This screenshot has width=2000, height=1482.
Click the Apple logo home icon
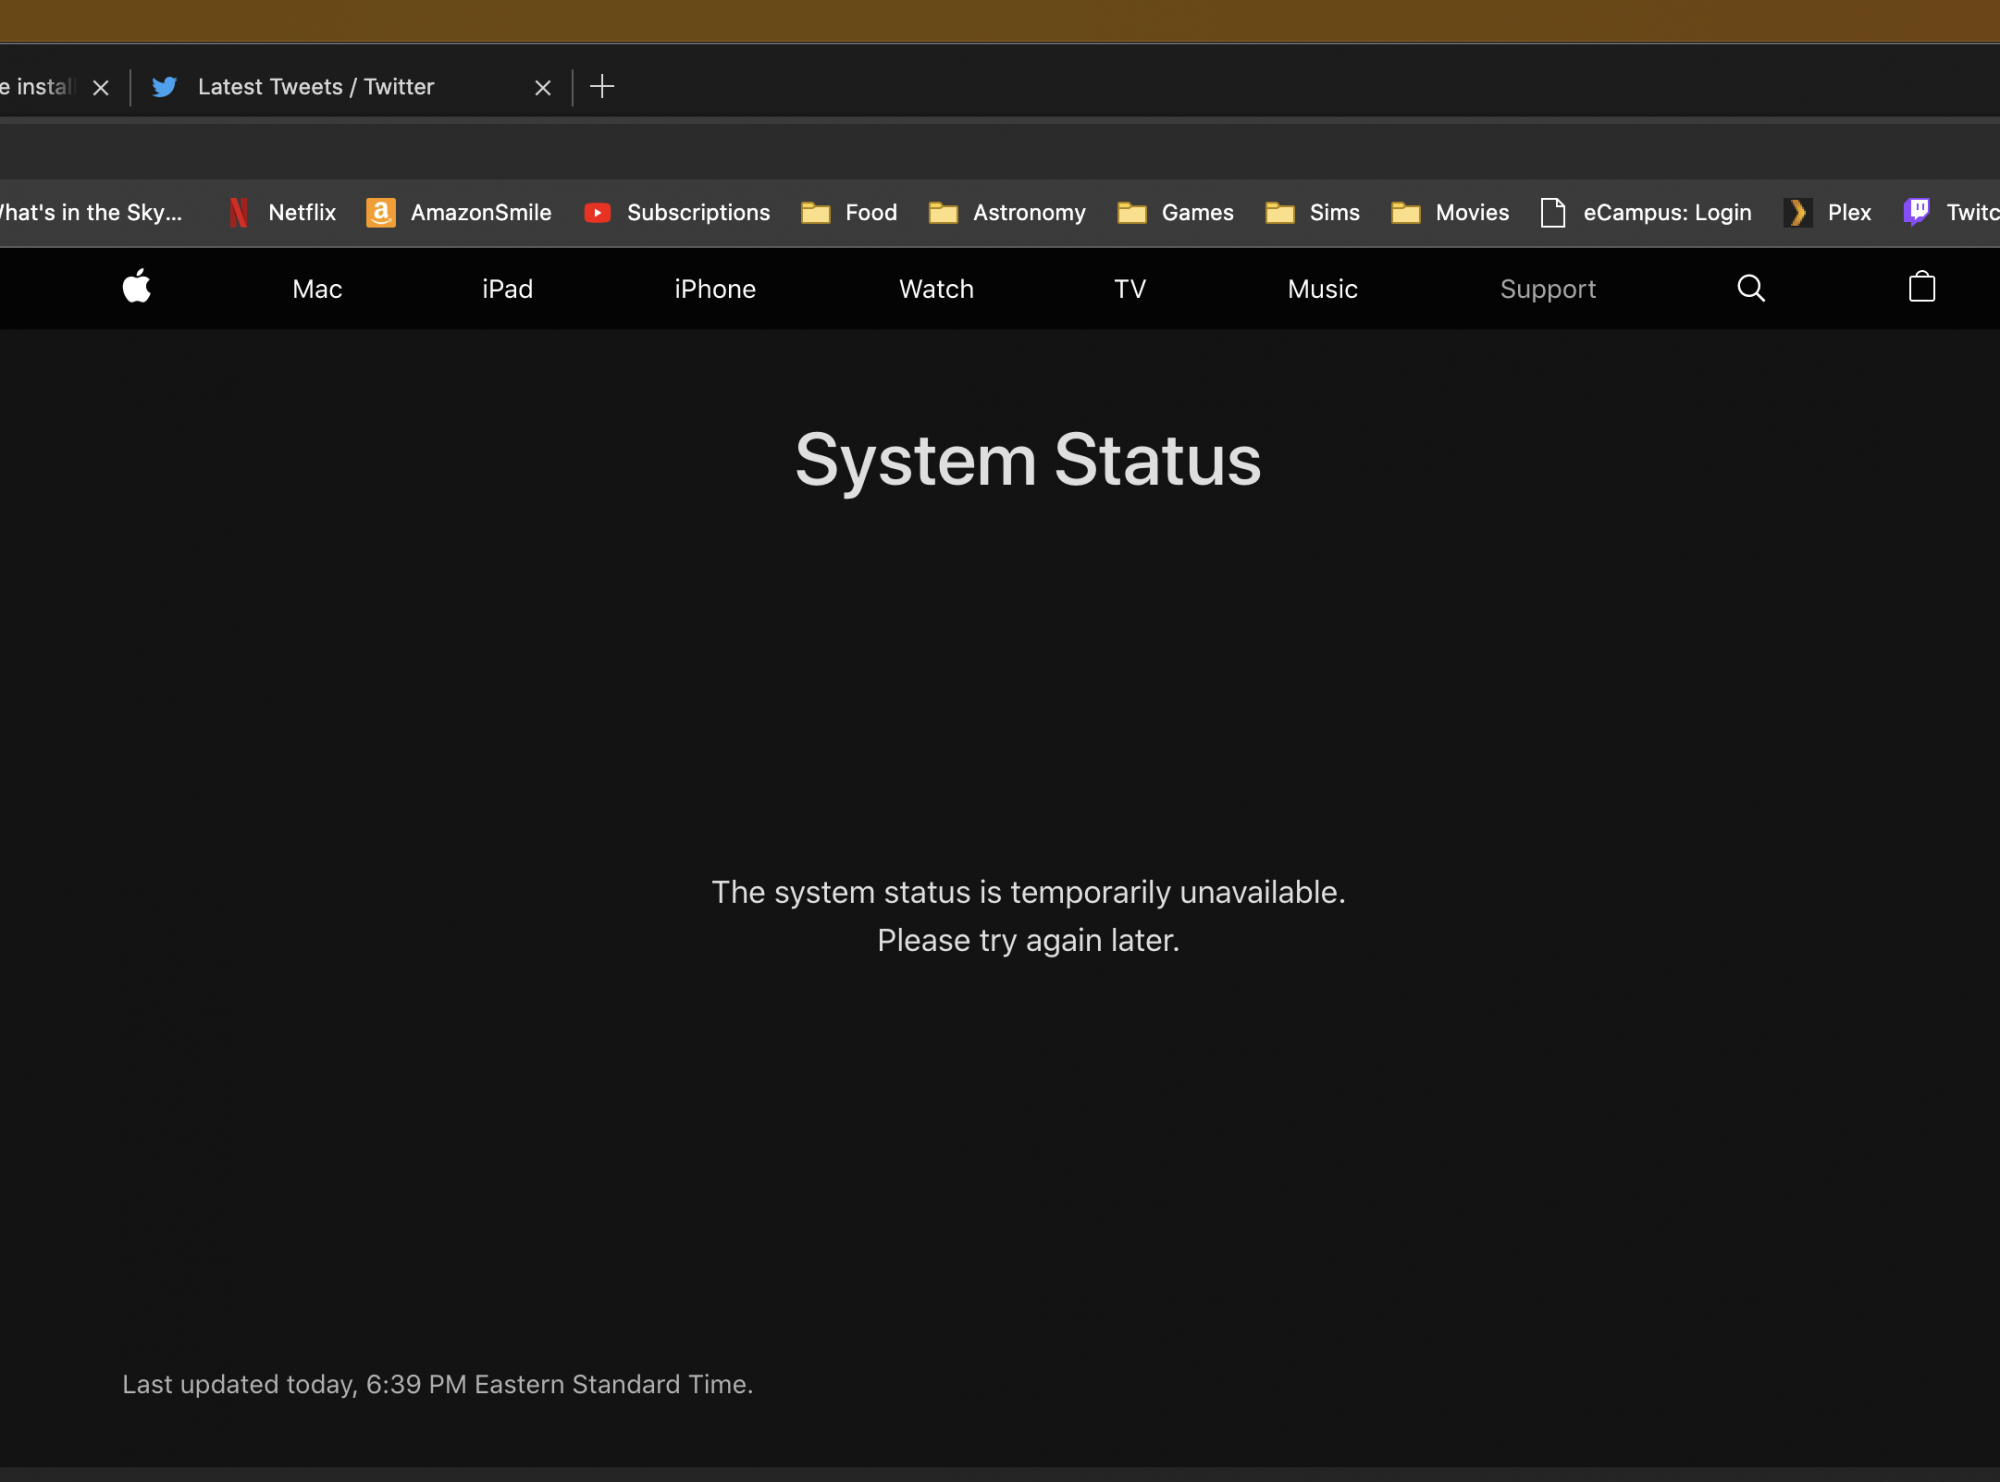coord(137,288)
